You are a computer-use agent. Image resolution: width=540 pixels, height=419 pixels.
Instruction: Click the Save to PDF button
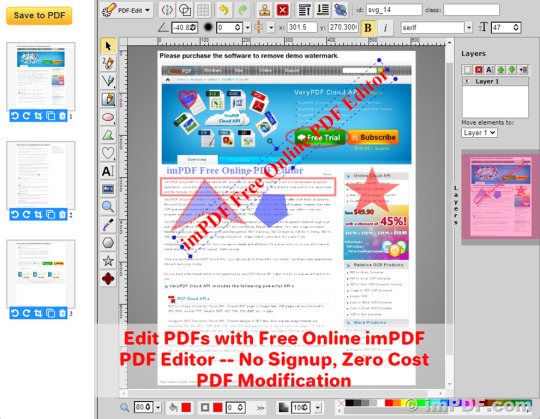[x=39, y=15]
